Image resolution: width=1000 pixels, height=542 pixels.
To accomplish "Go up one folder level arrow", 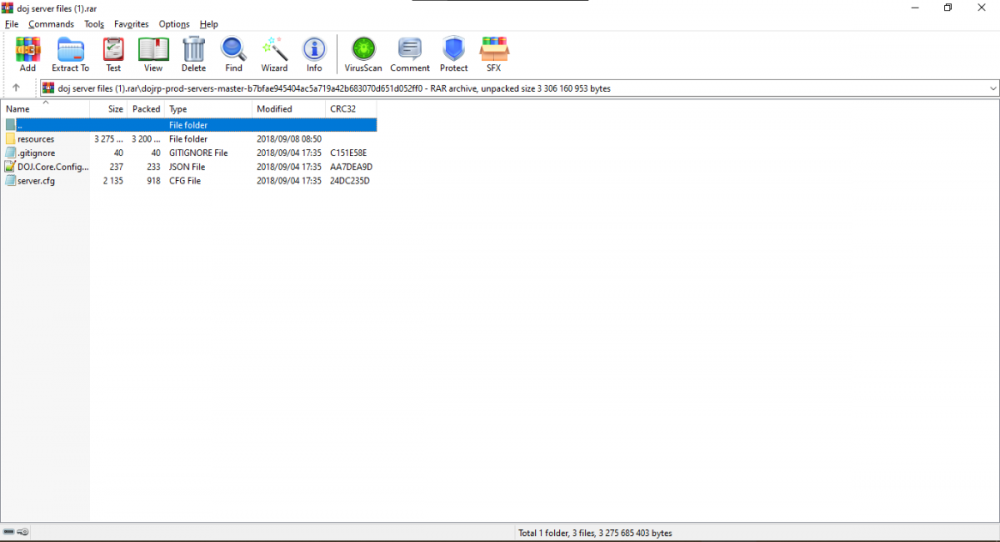I will (x=16, y=88).
